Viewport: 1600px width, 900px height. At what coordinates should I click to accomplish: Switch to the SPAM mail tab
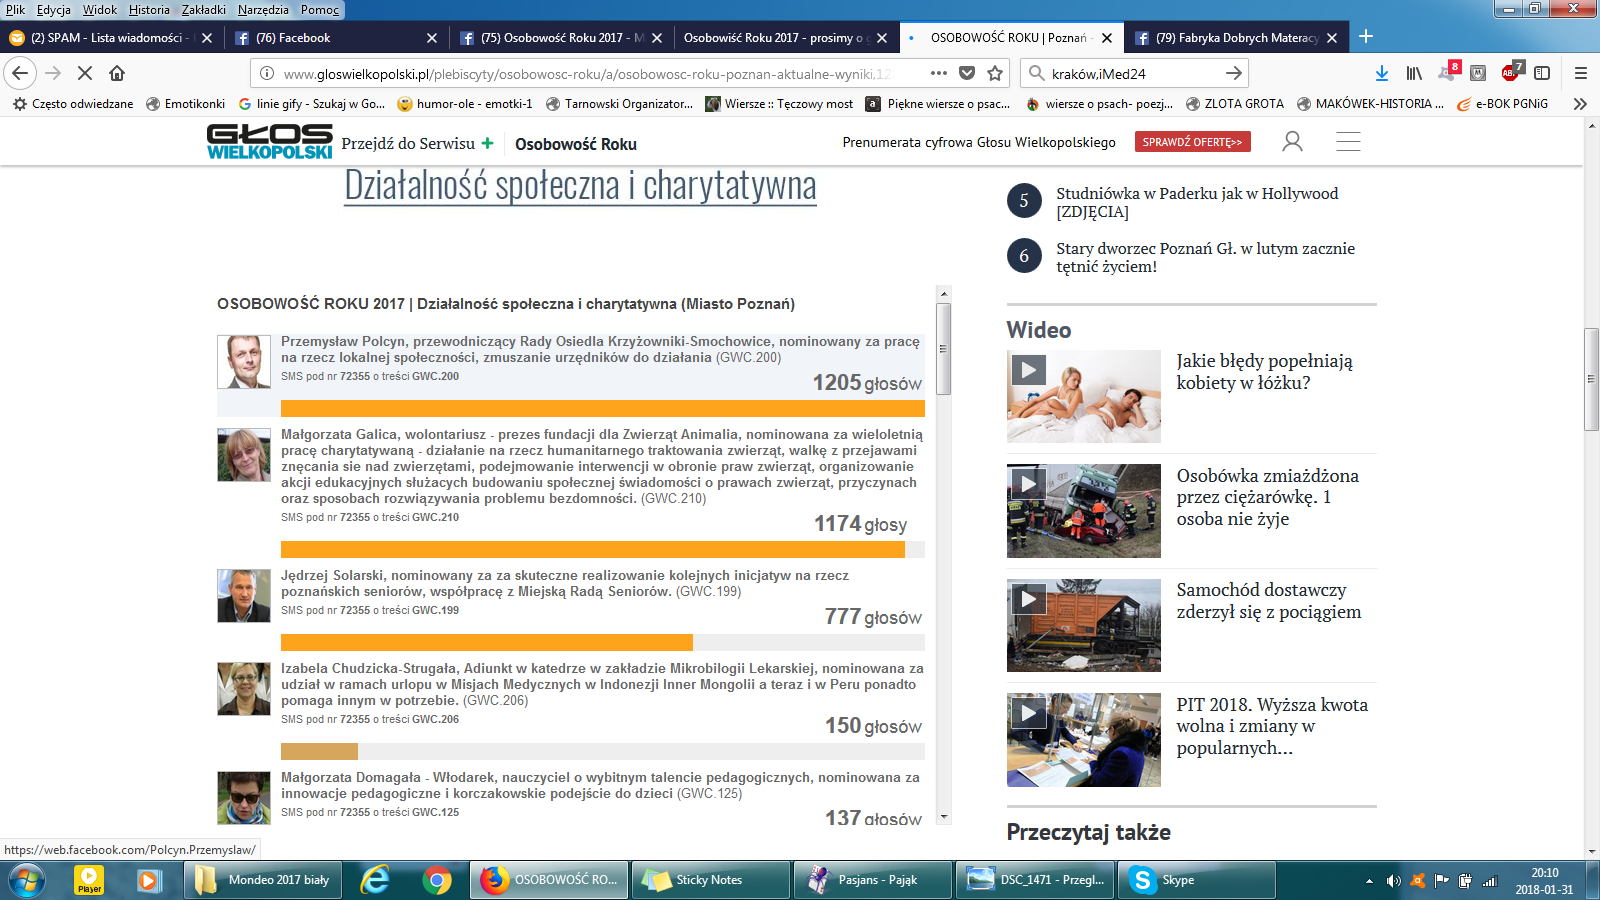coord(106,38)
